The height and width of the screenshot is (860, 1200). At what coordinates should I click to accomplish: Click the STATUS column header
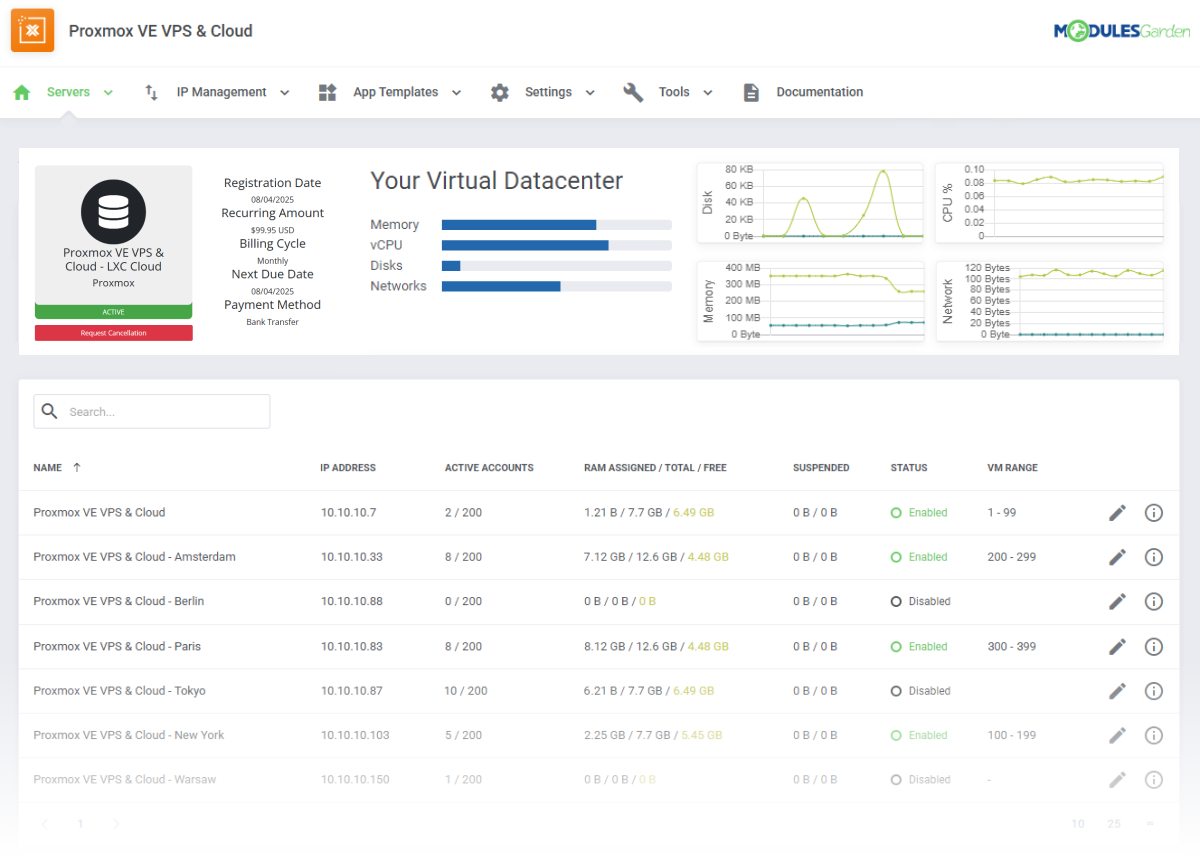tap(909, 467)
